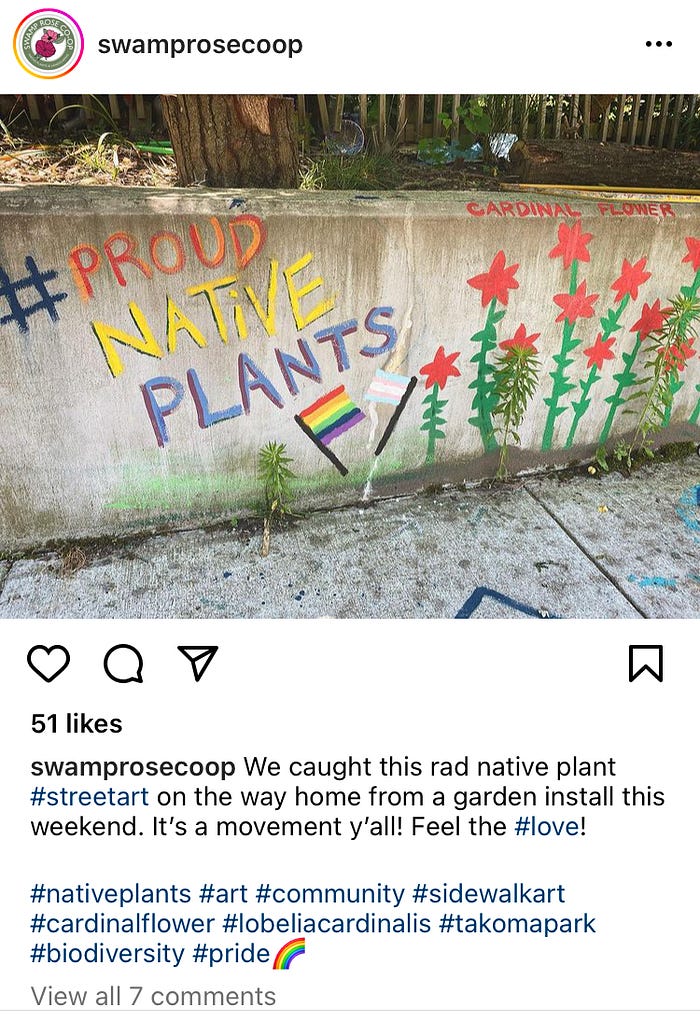700x1021 pixels.
Task: Open comments via speech bubble icon
Action: [124, 664]
